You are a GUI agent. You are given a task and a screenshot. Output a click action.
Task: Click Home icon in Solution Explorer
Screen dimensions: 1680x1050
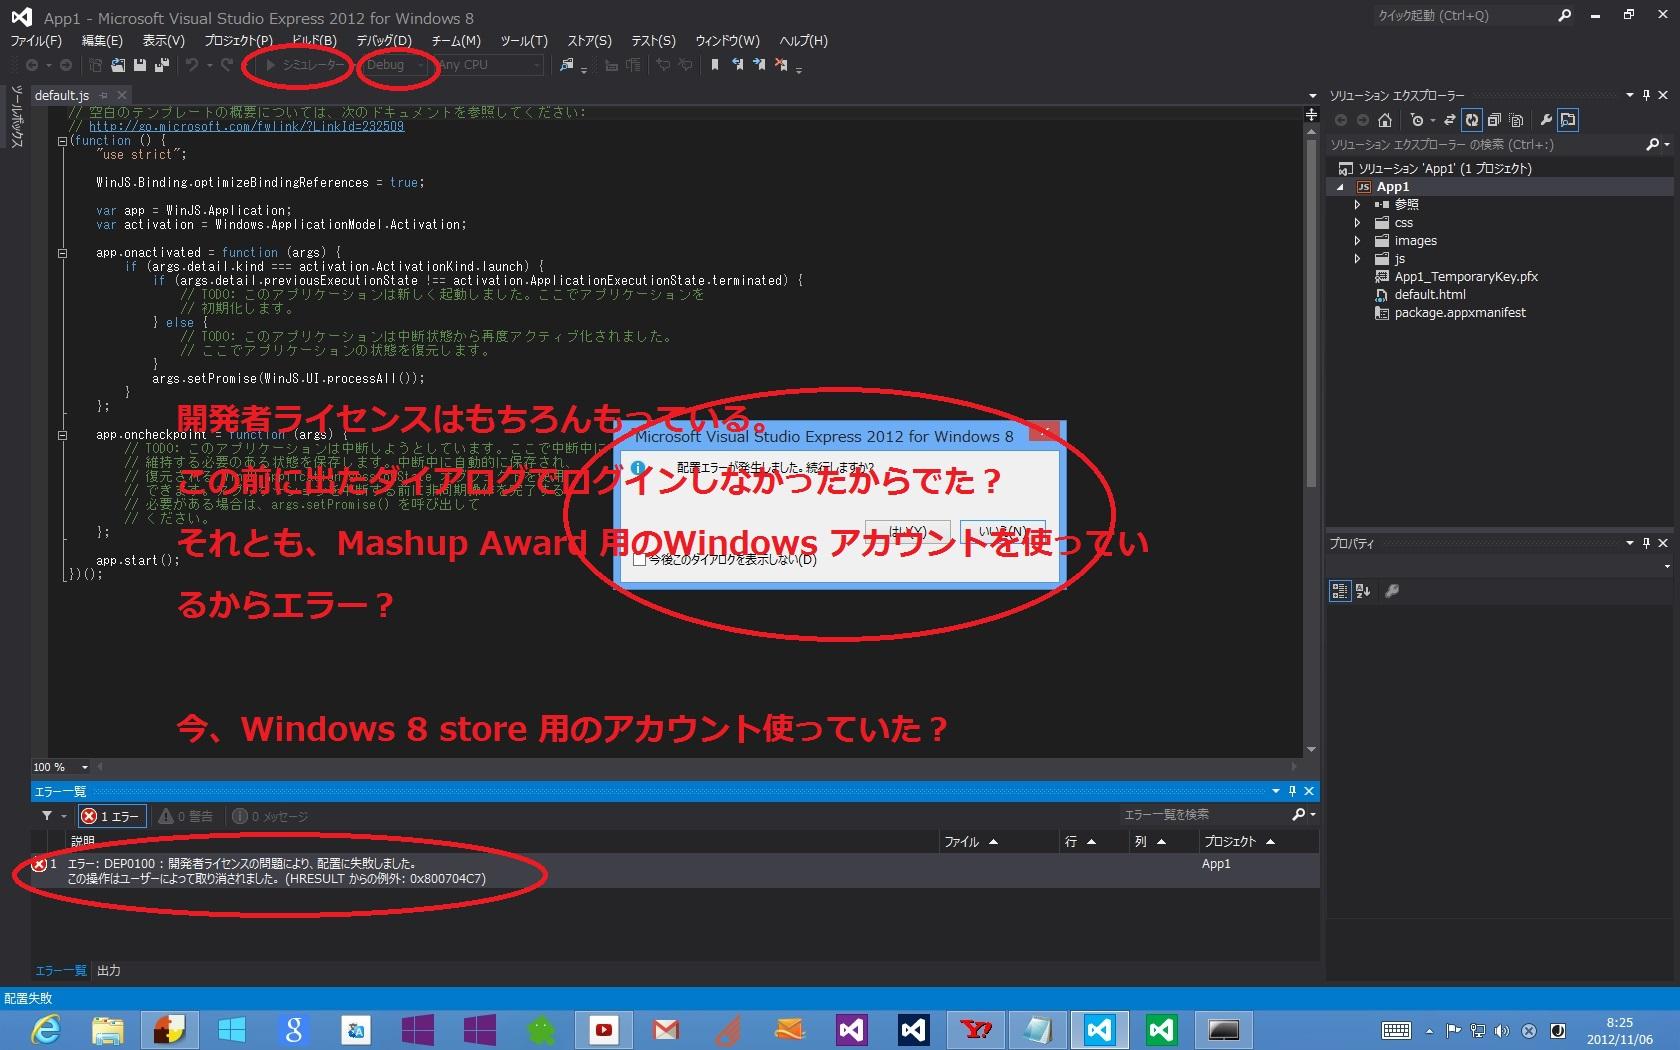point(1385,120)
